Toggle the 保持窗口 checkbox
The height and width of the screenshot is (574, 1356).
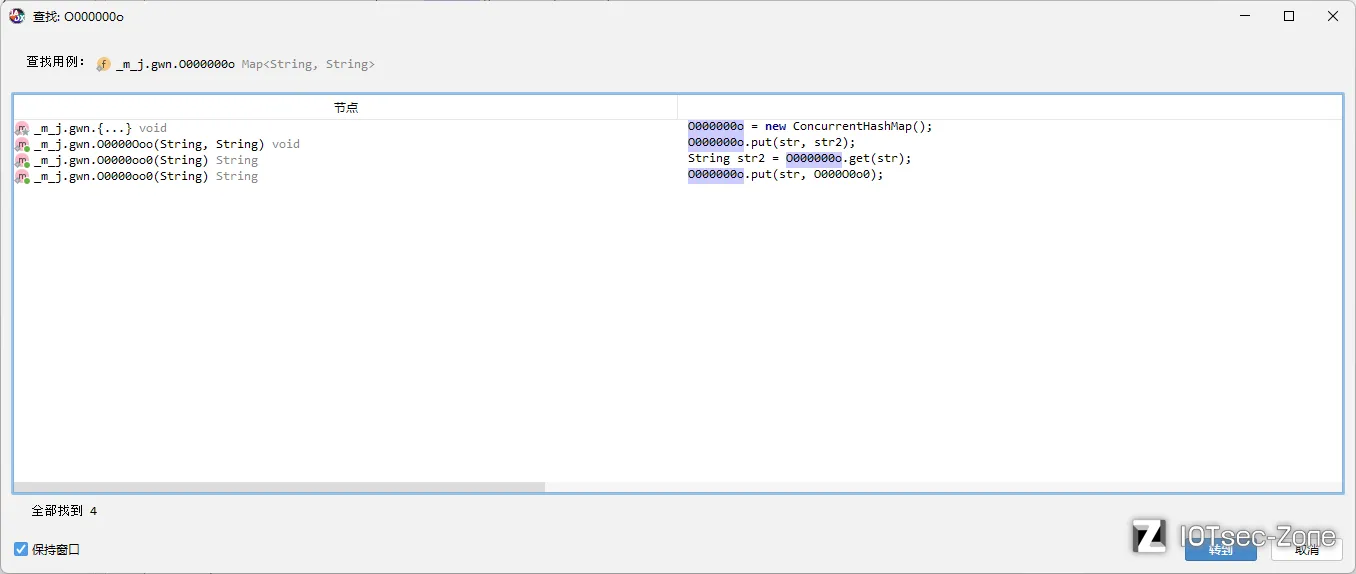coord(21,549)
